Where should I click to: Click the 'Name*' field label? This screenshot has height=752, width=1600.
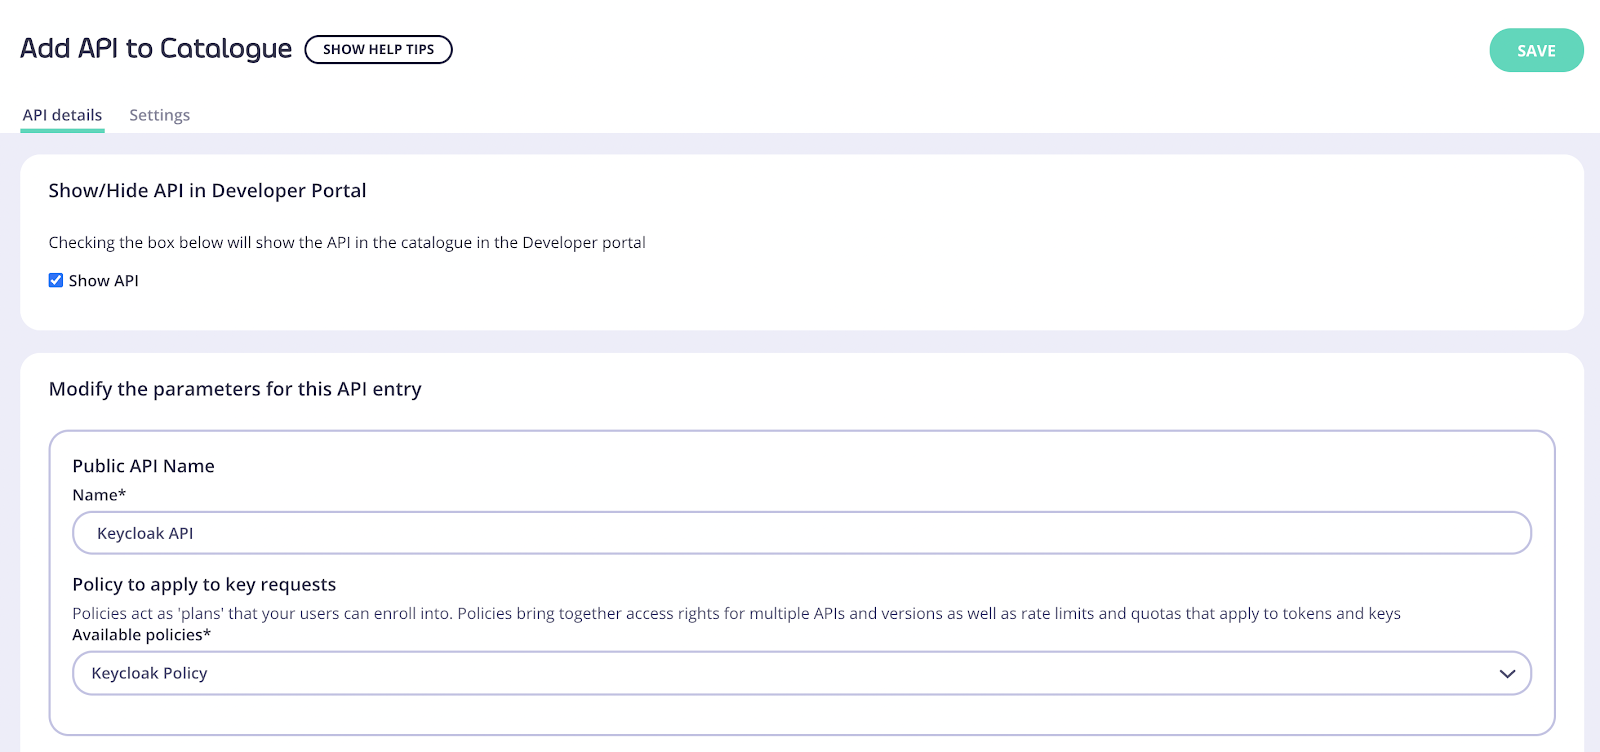point(99,495)
